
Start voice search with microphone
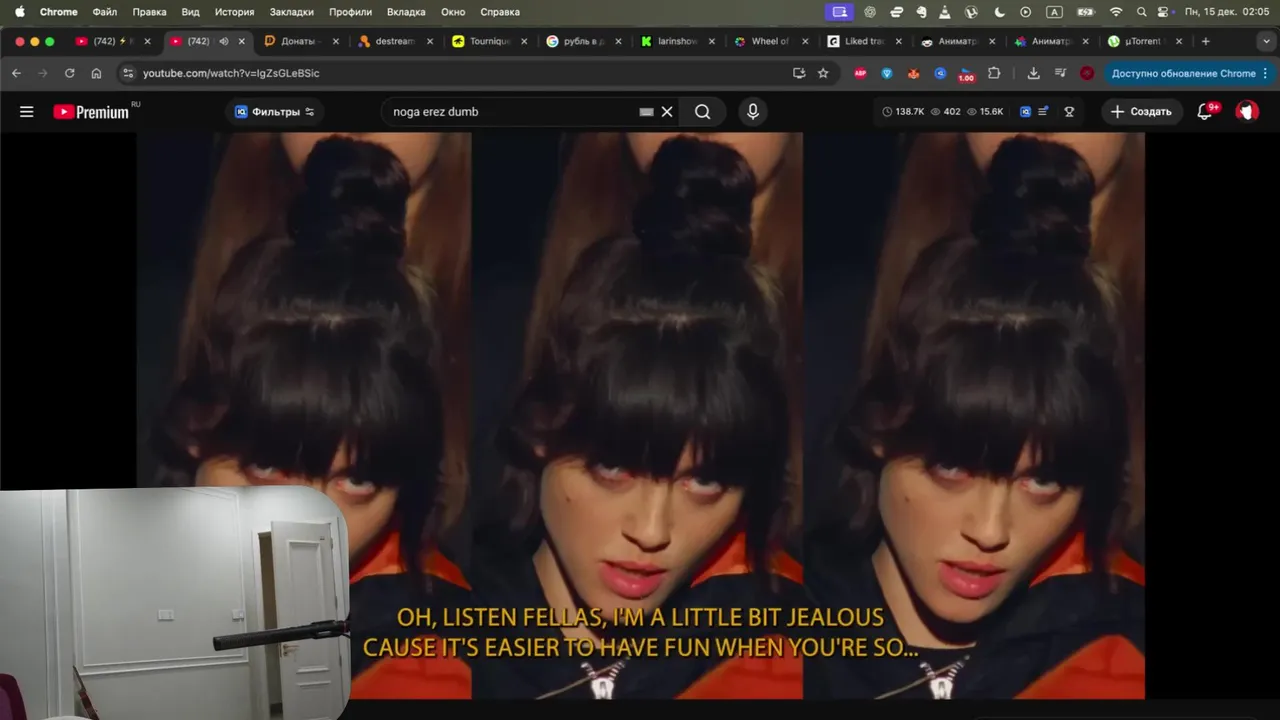pyautogui.click(x=753, y=112)
